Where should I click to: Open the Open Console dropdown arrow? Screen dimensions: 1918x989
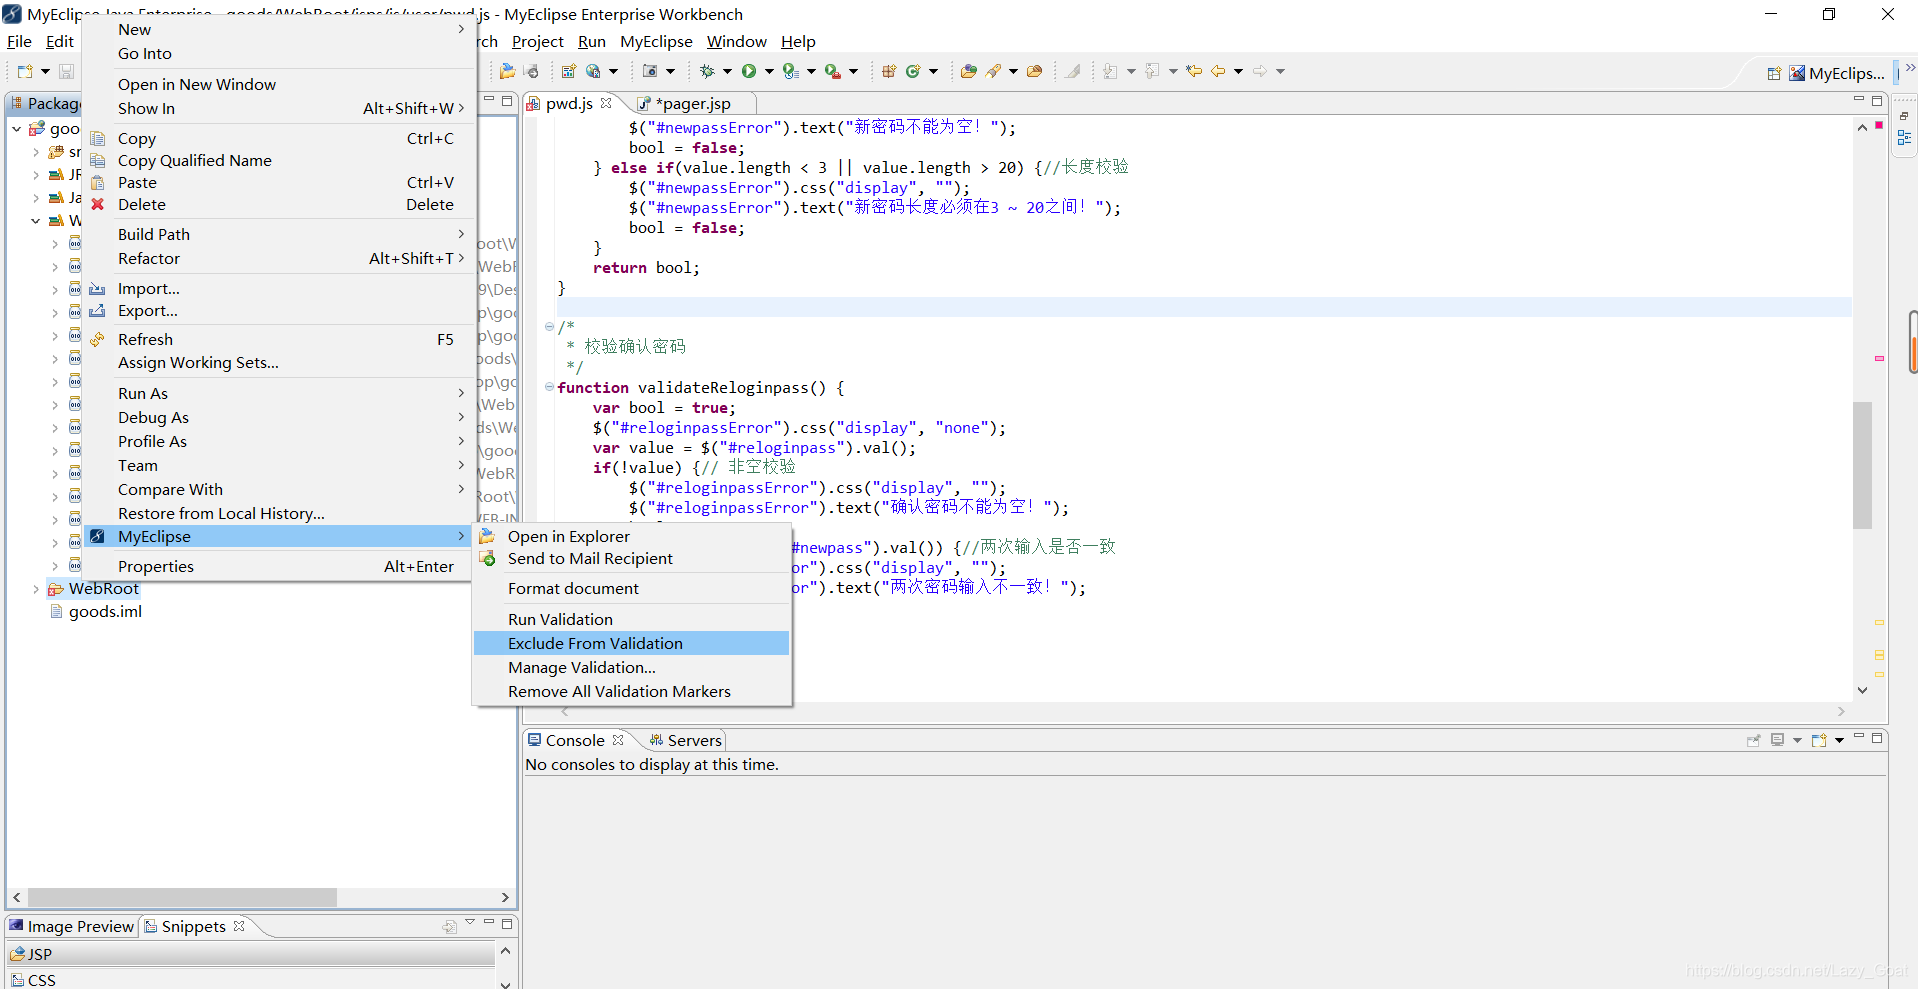pyautogui.click(x=1839, y=740)
